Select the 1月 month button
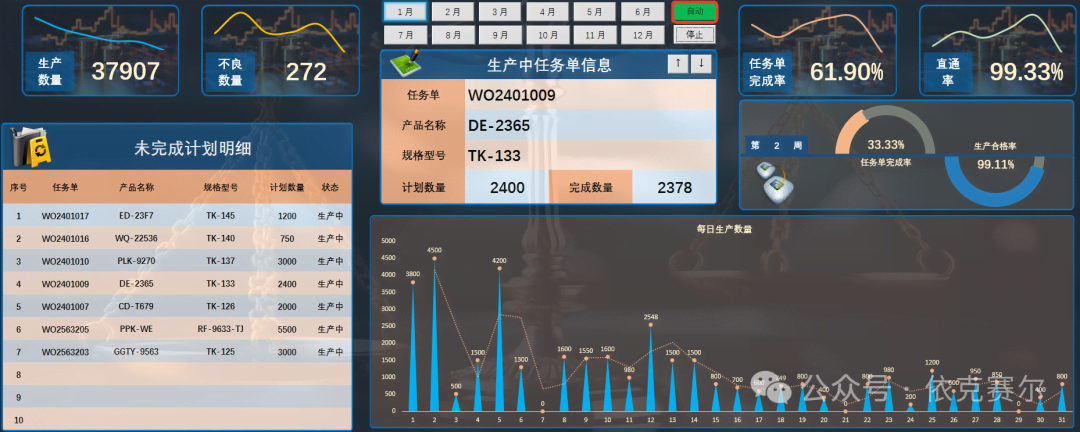Image resolution: width=1080 pixels, height=432 pixels. (x=405, y=12)
